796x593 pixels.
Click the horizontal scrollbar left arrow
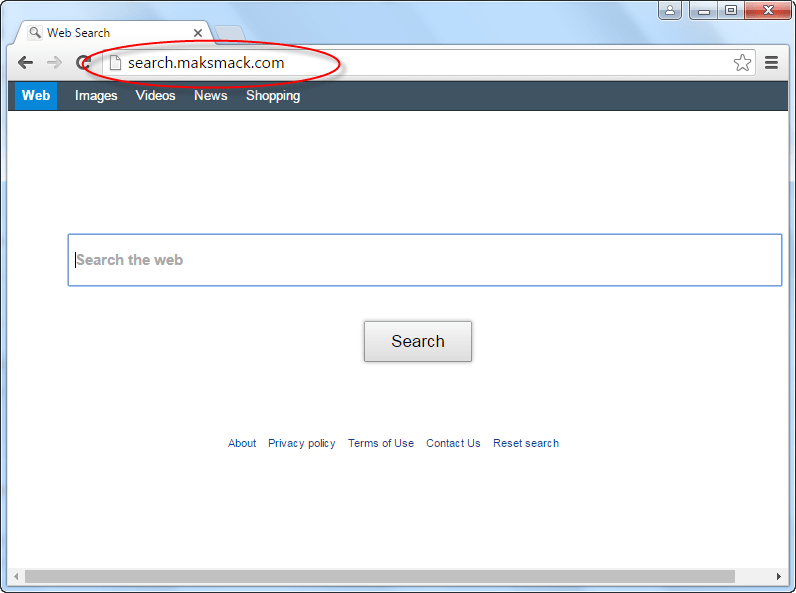(16, 576)
